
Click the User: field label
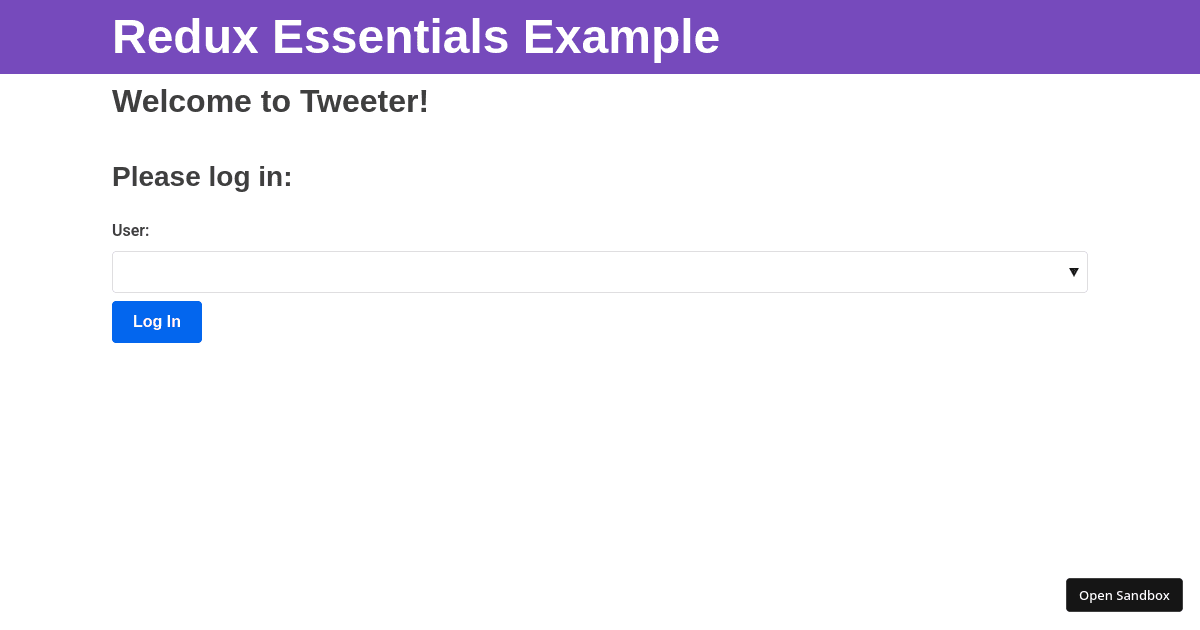pyautogui.click(x=130, y=230)
